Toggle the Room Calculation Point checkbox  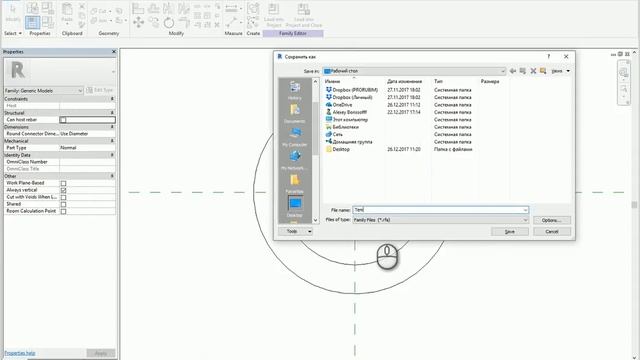point(63,211)
